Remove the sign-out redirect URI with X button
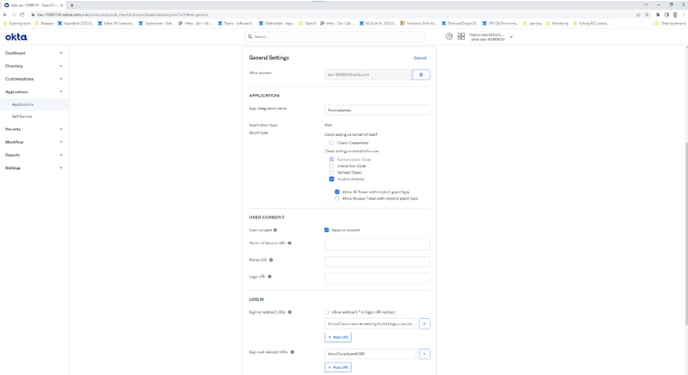The image size is (688, 375). (424, 354)
